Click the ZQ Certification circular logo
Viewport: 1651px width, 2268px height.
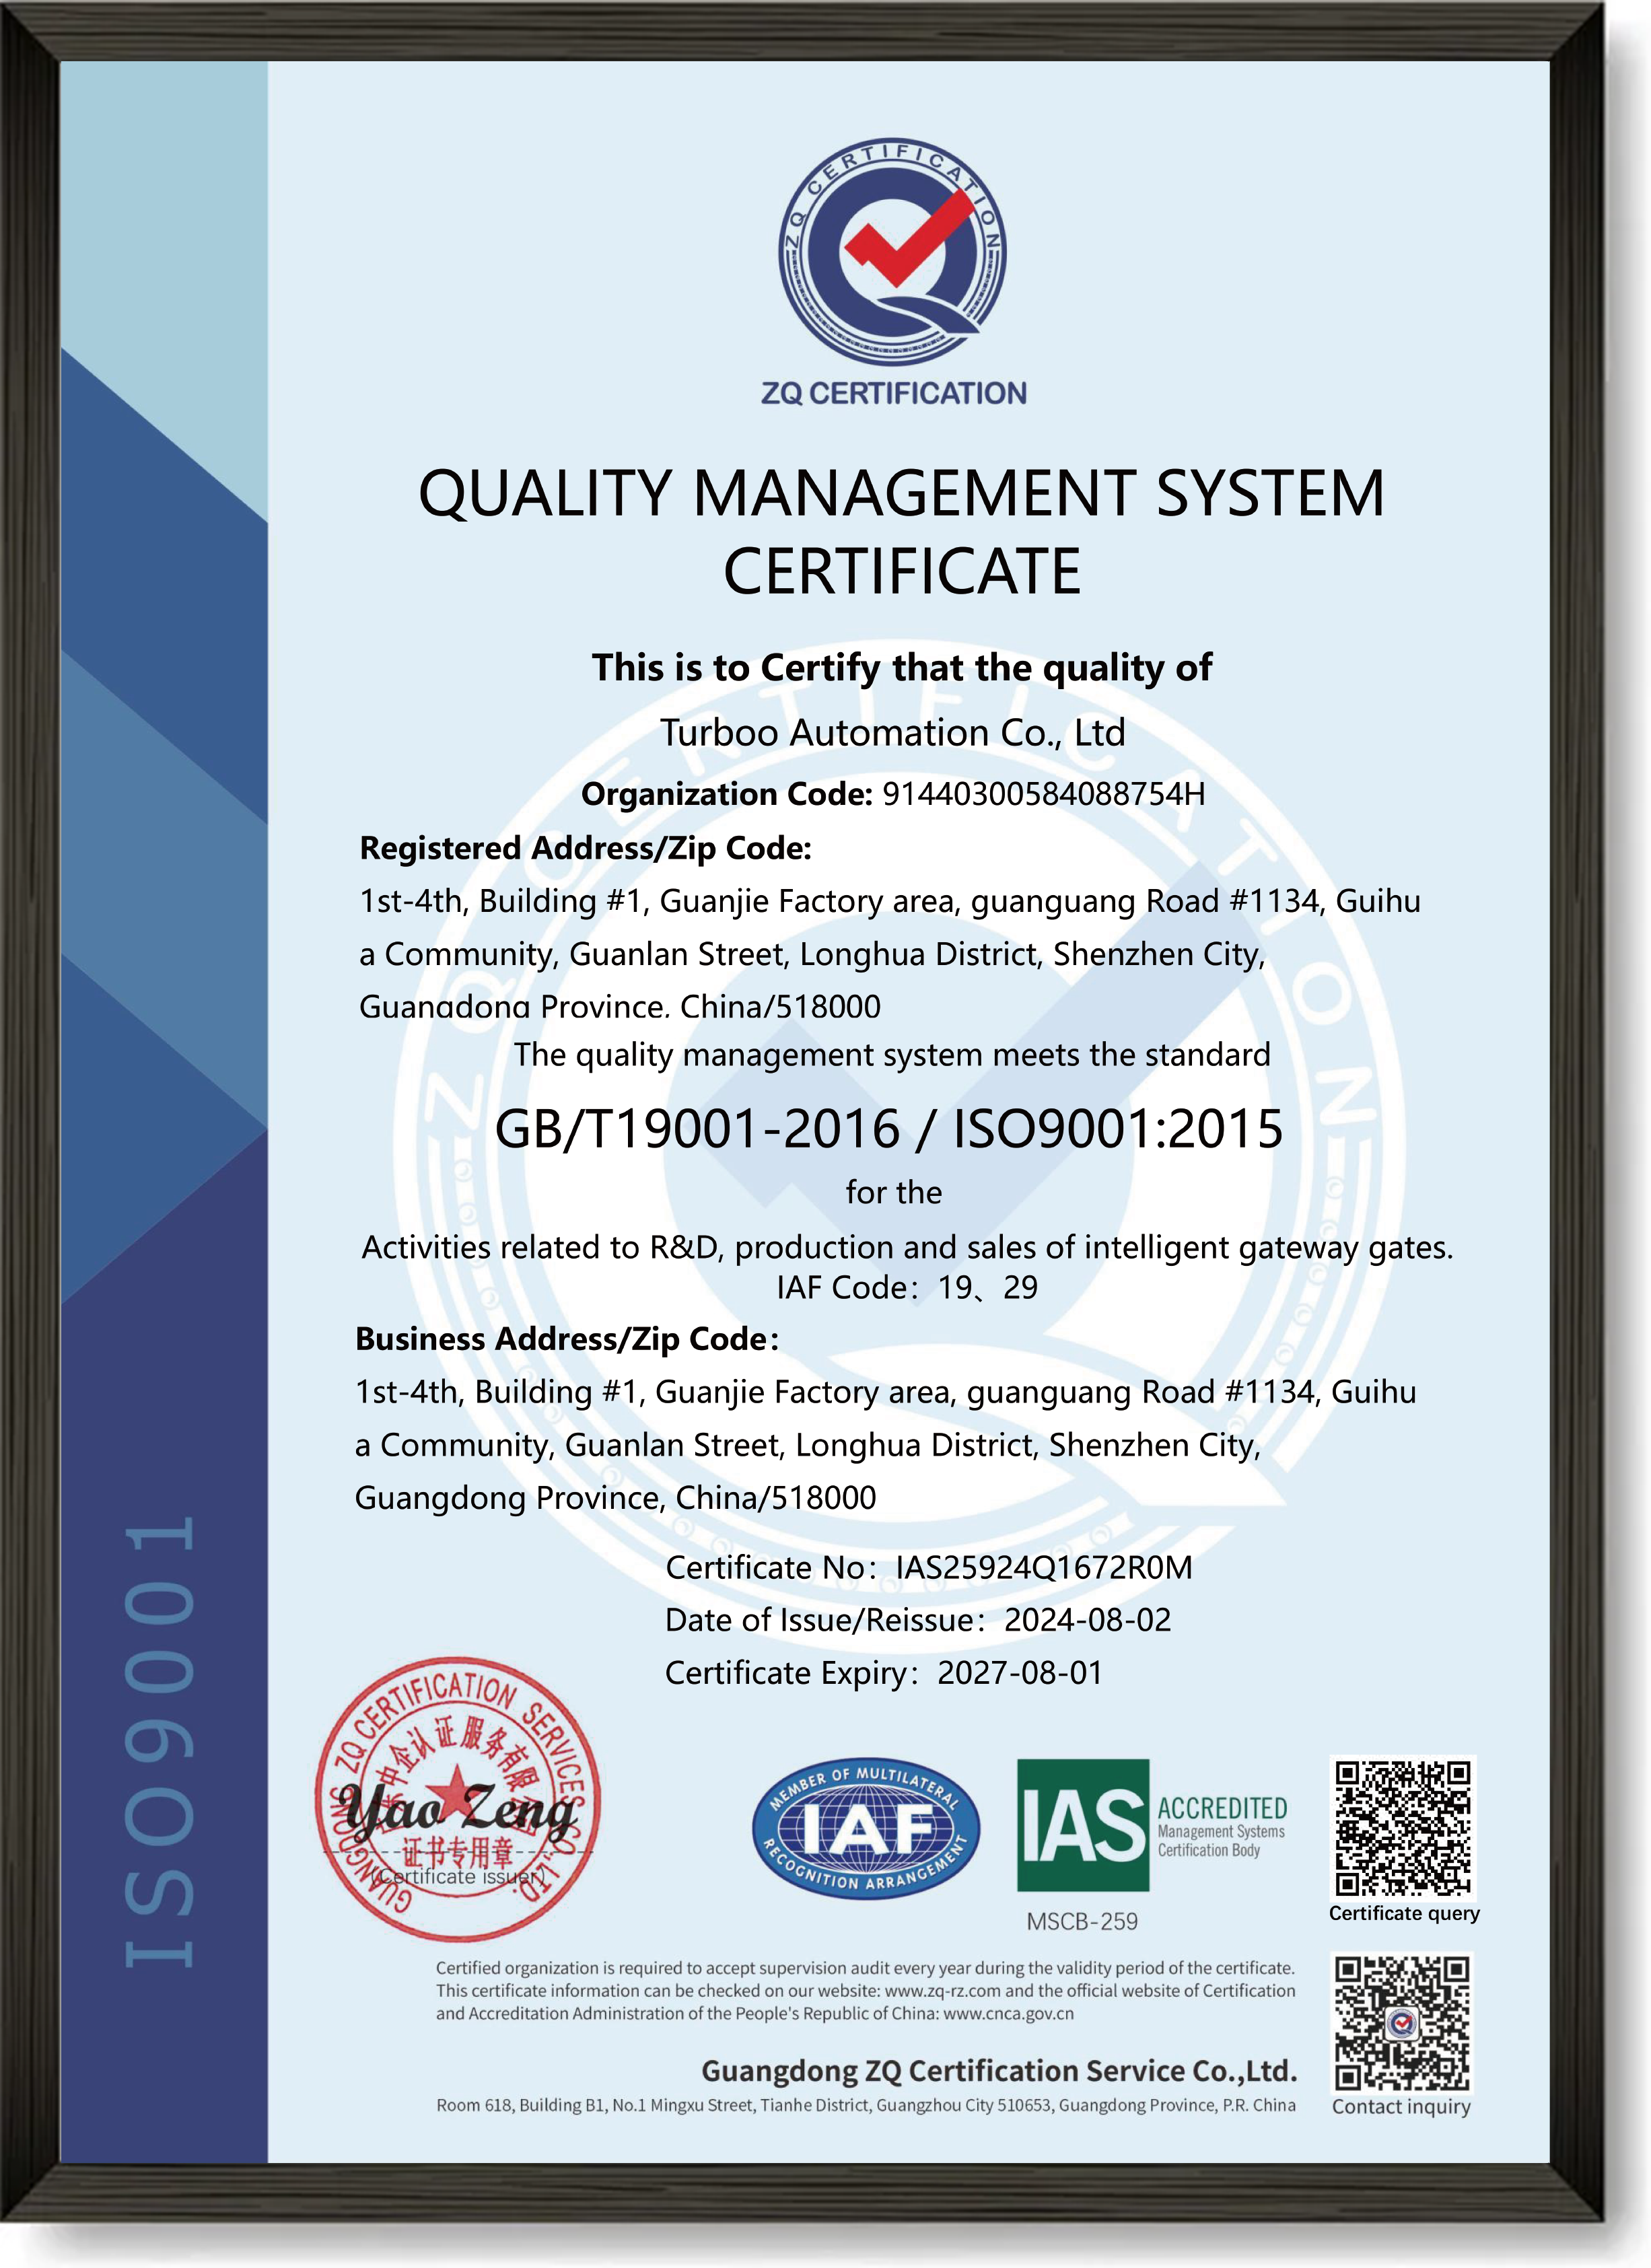point(892,252)
